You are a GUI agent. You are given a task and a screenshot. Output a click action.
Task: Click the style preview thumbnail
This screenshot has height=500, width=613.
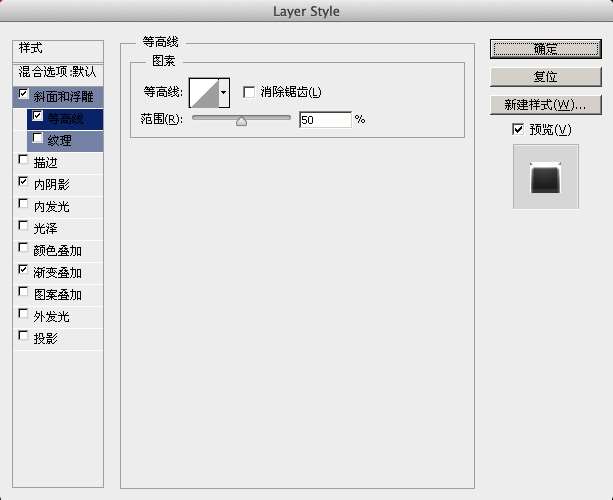546,176
